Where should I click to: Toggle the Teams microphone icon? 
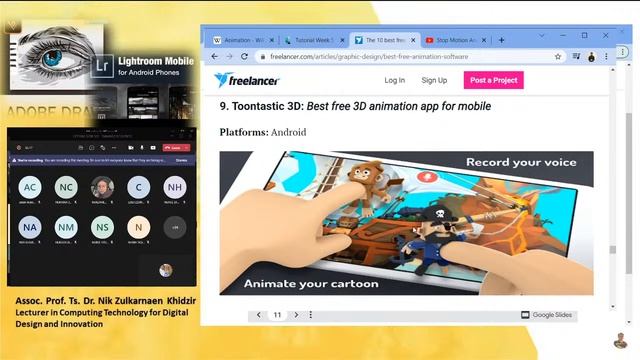click(x=142, y=147)
